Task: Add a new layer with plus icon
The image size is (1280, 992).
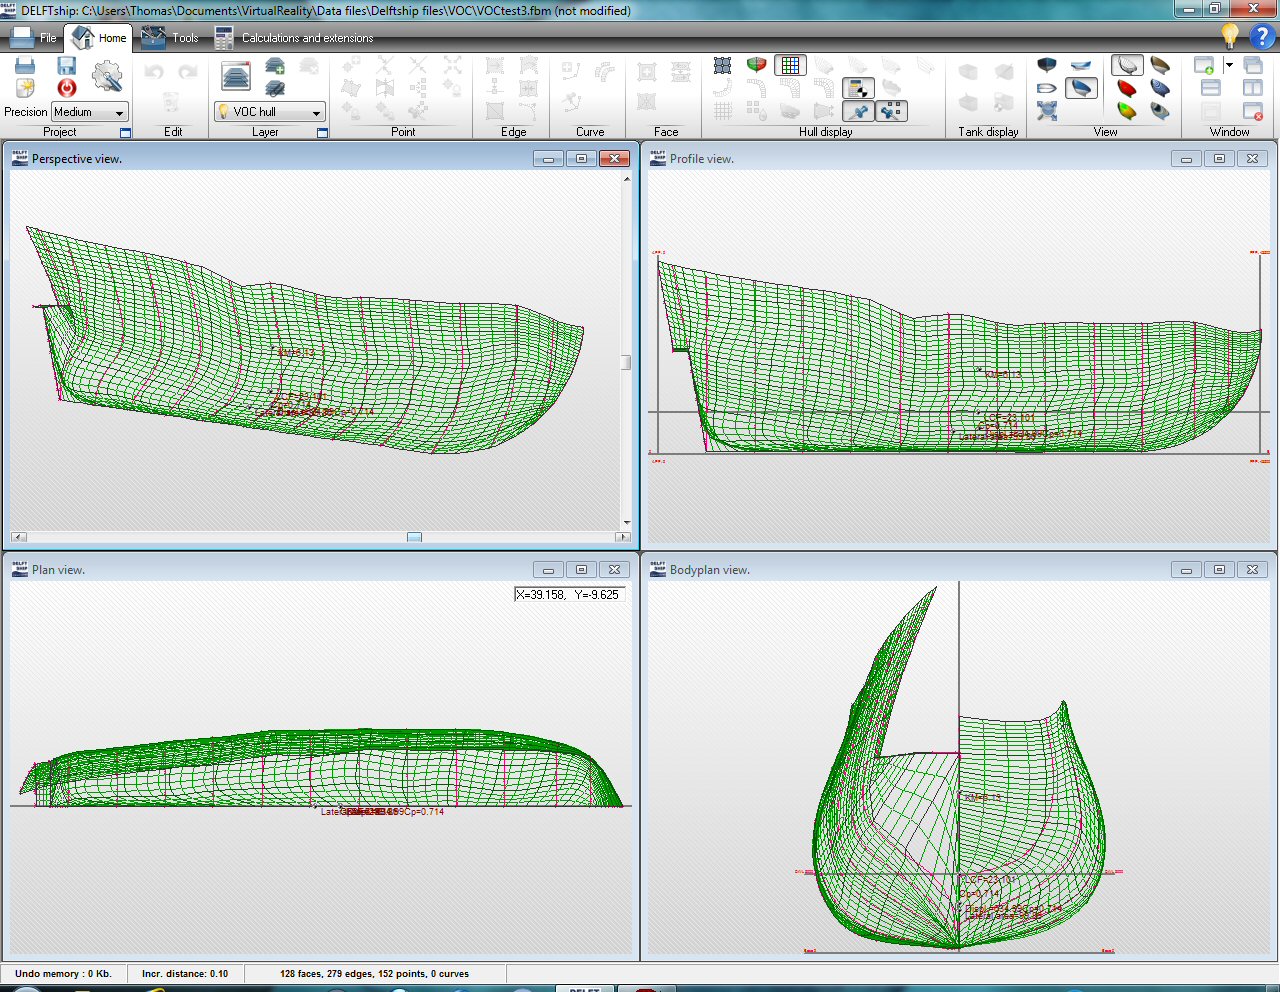Action: [x=275, y=66]
